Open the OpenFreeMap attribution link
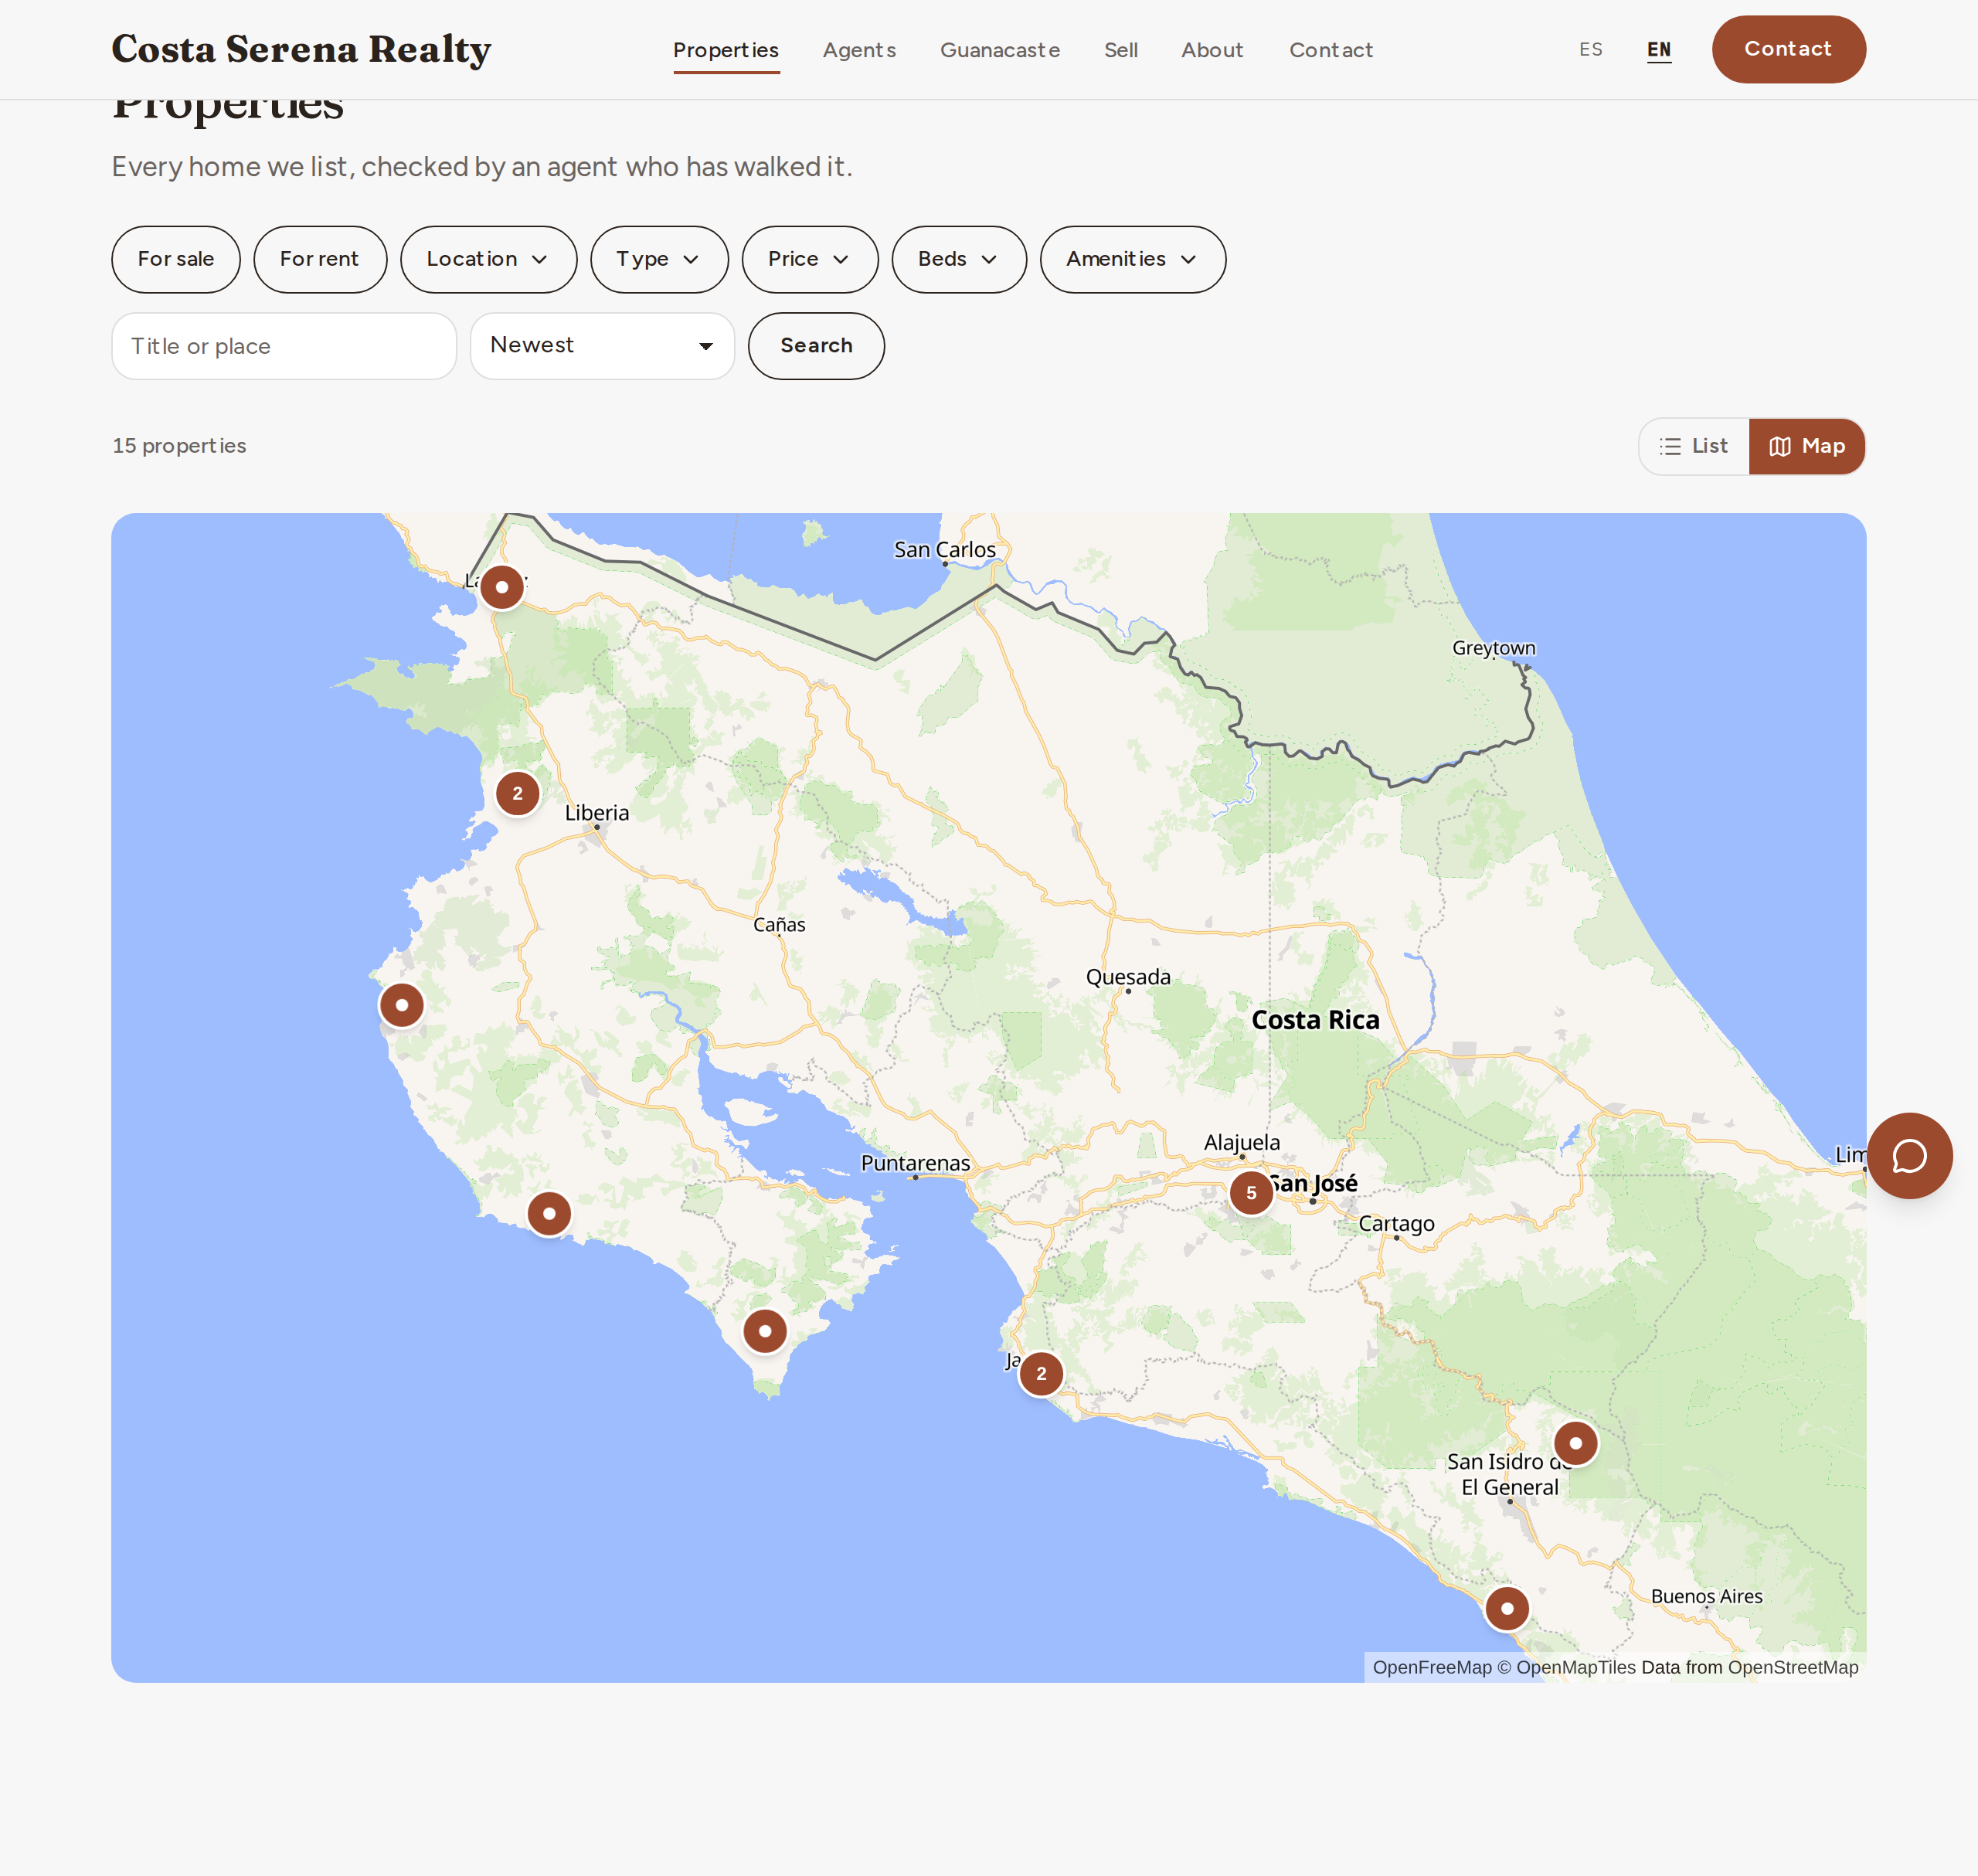This screenshot has width=1978, height=1876. pyautogui.click(x=1432, y=1667)
